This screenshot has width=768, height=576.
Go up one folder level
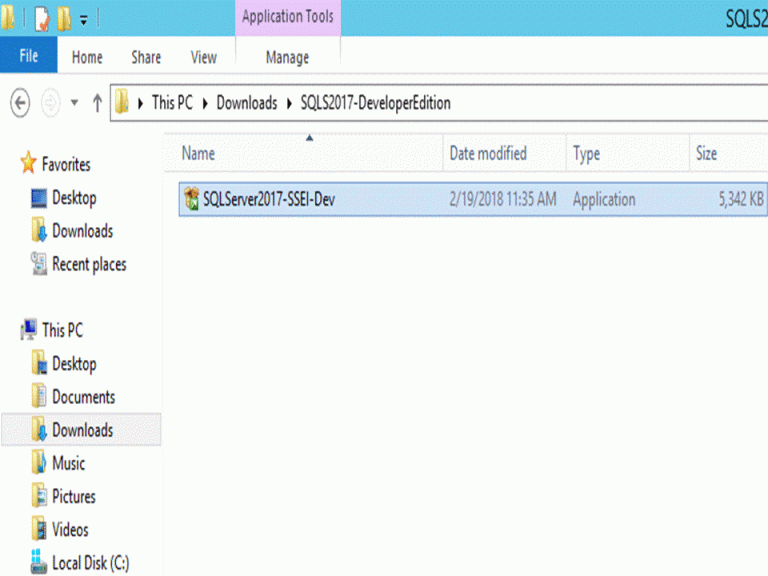point(97,103)
